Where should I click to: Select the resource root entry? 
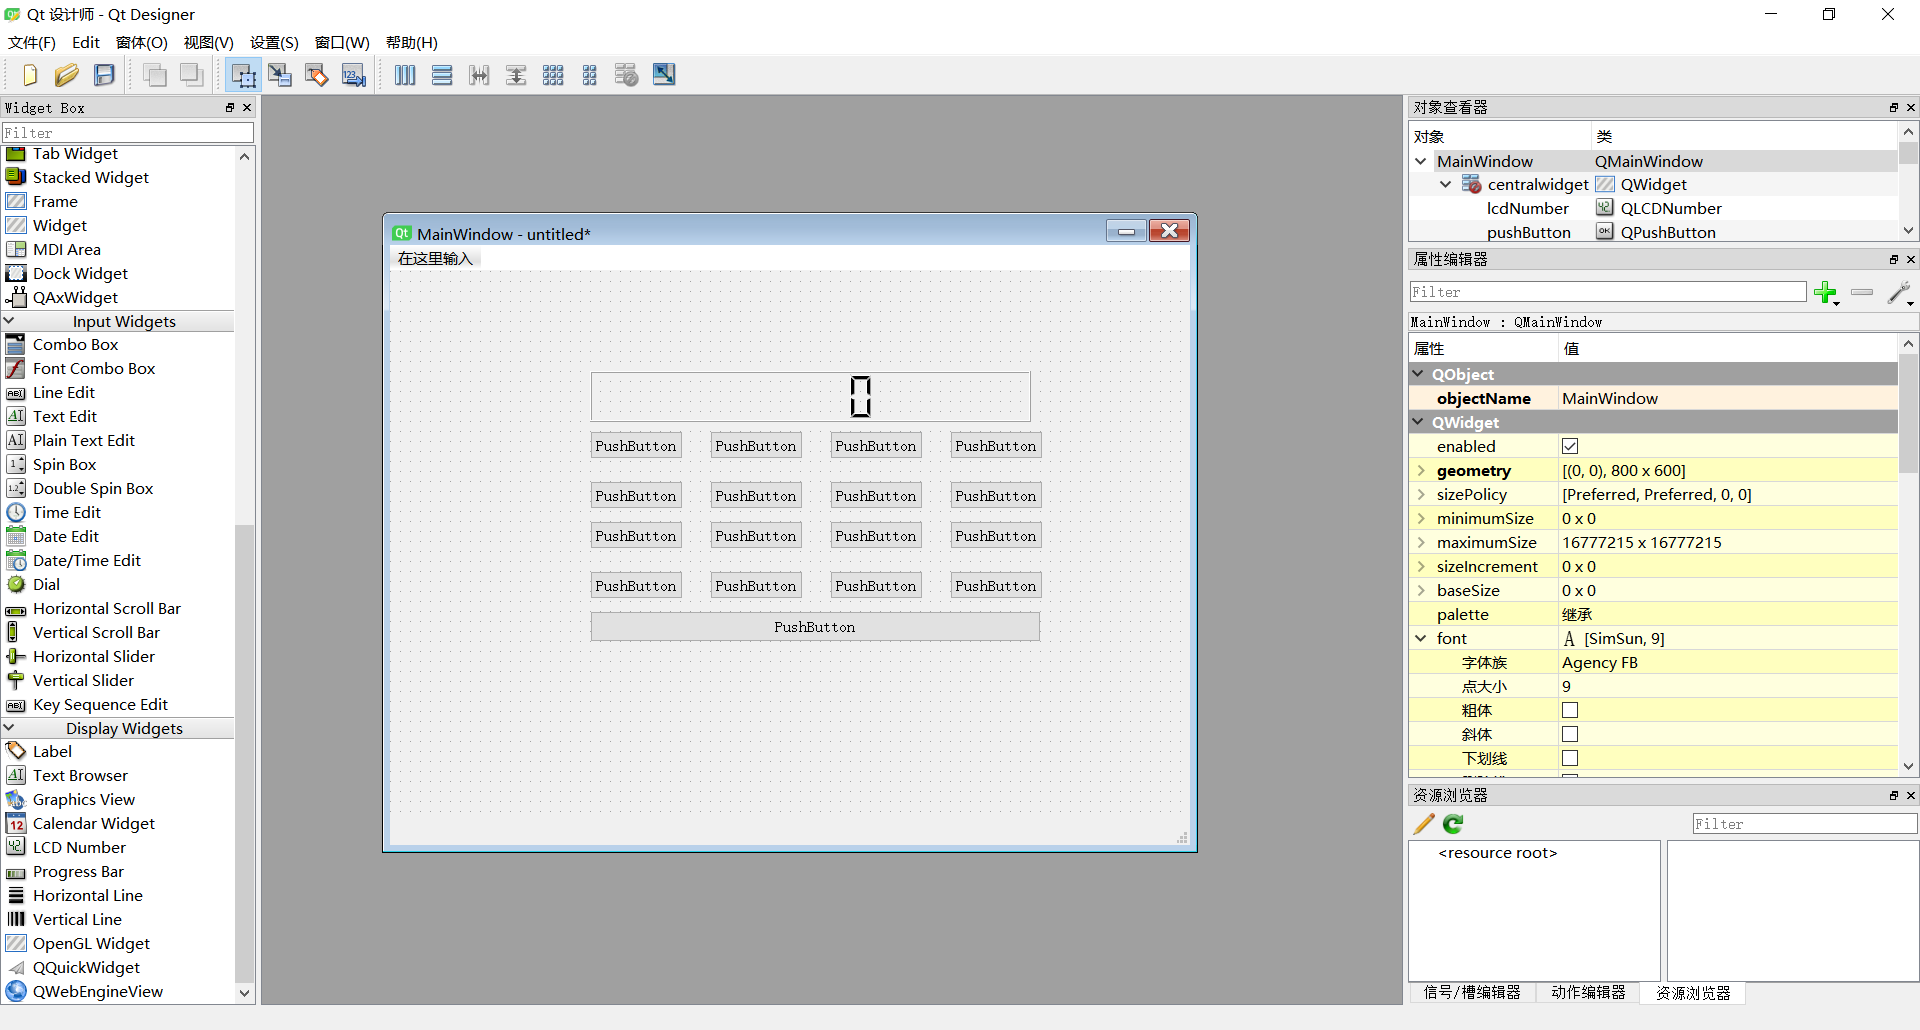(x=1497, y=853)
